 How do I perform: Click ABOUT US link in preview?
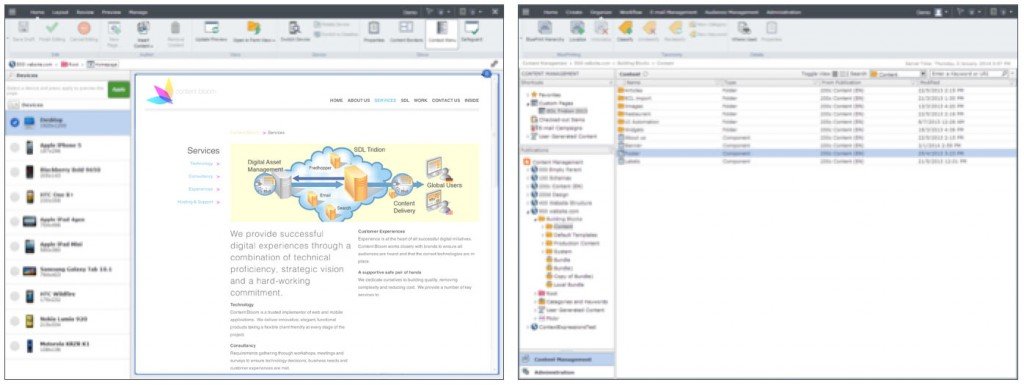[x=359, y=100]
